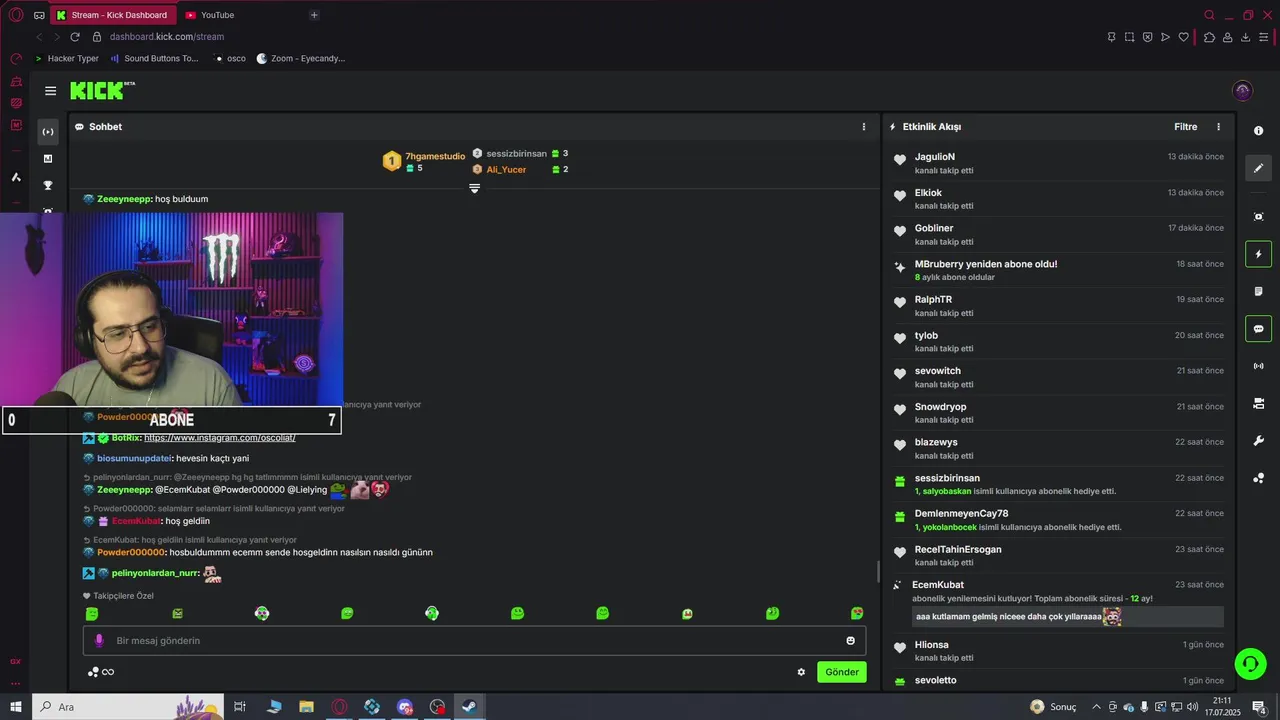Open the wrench tools icon in right rail
This screenshot has height=720, width=1280.
(1258, 441)
